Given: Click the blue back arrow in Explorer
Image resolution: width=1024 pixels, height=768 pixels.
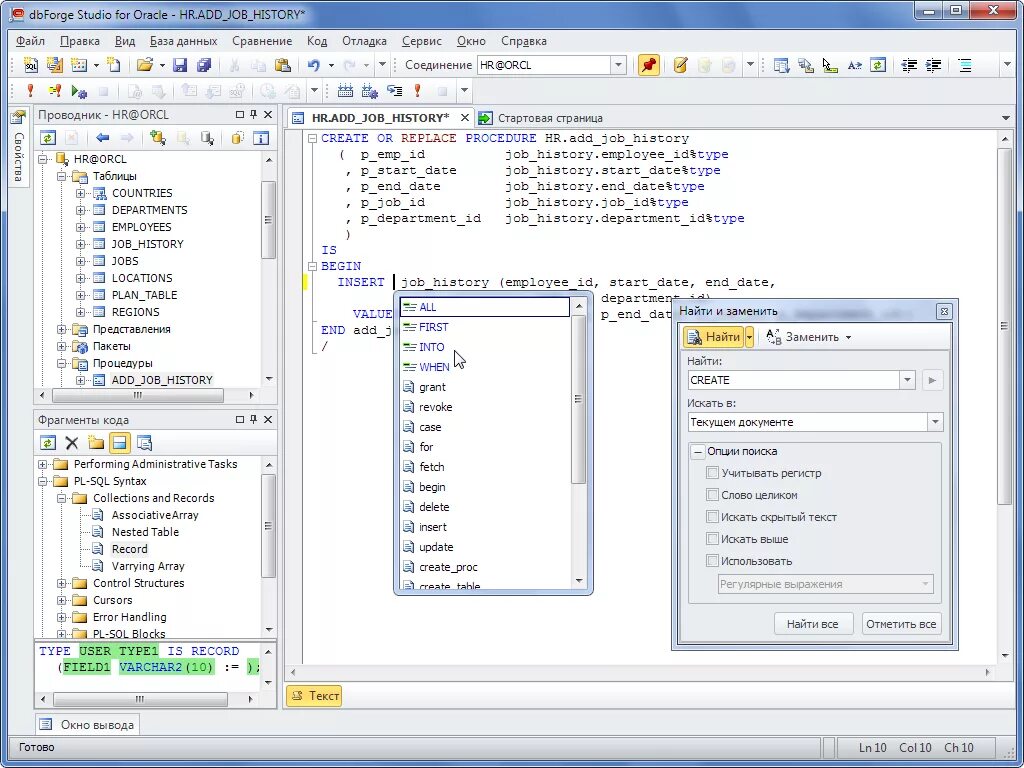Looking at the screenshot, I should pyautogui.click(x=103, y=138).
